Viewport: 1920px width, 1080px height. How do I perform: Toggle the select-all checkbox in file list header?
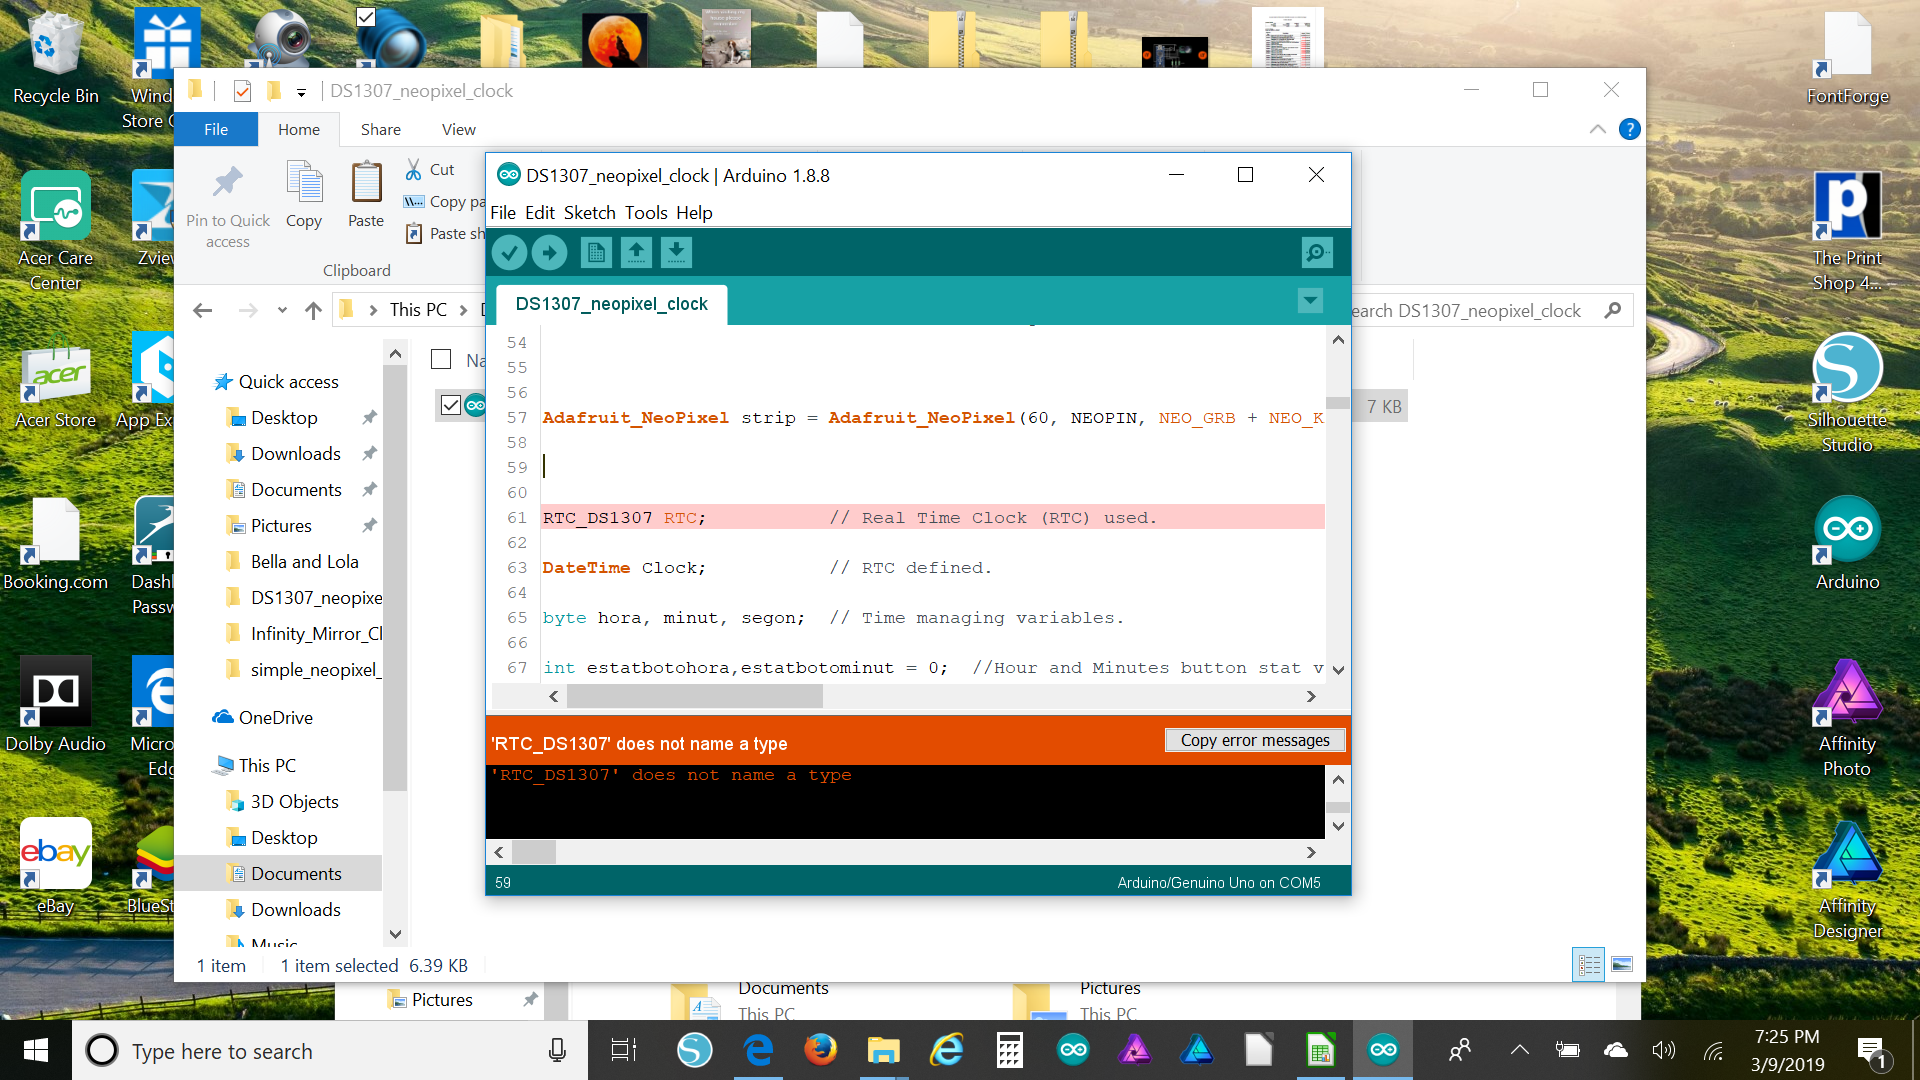point(441,359)
